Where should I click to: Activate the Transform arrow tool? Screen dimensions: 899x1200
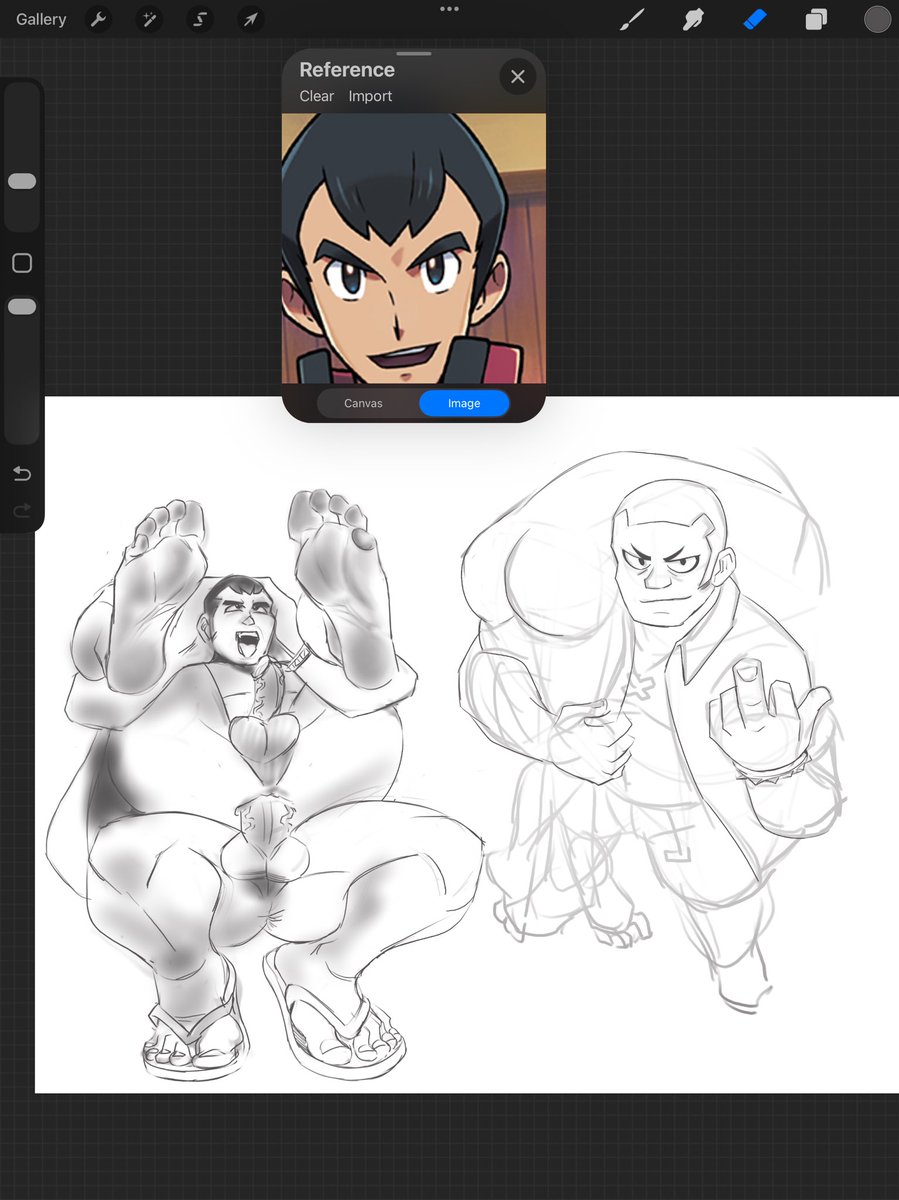tap(251, 19)
